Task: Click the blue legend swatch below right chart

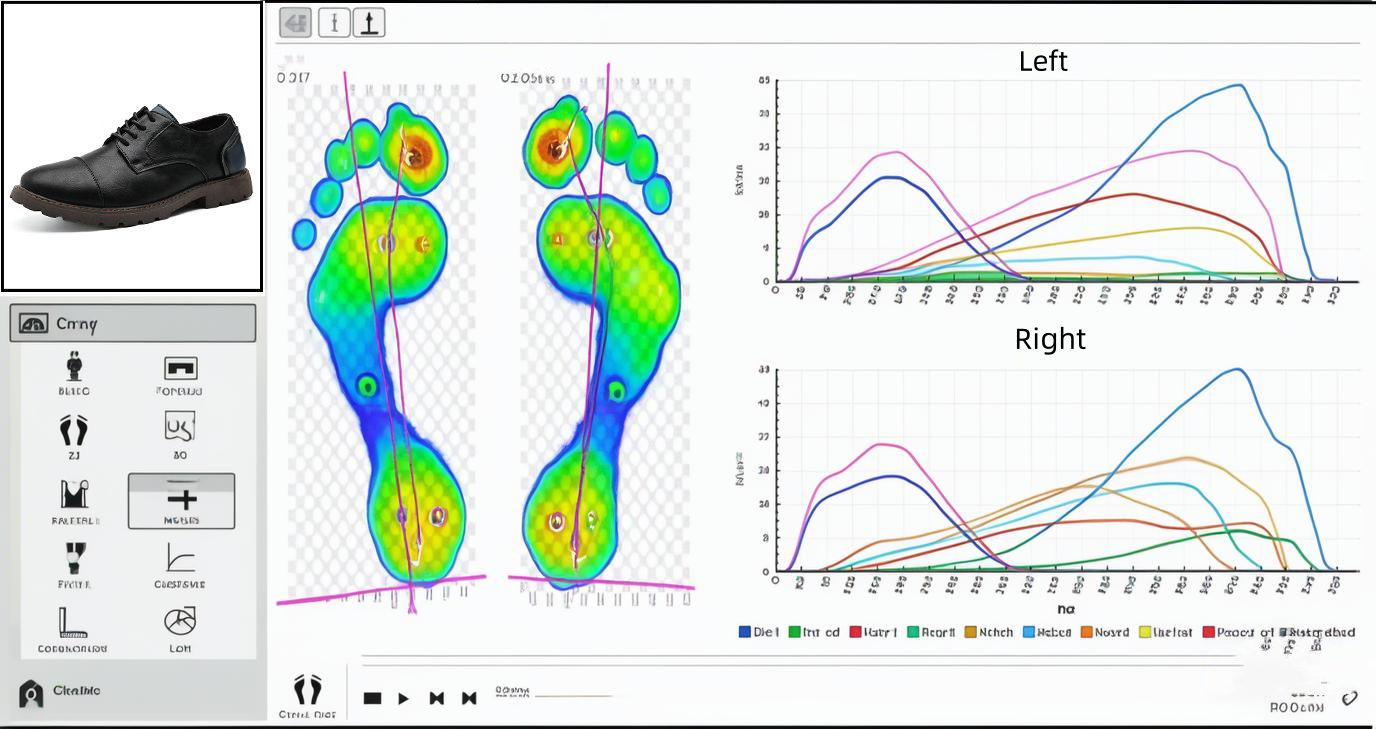Action: [x=744, y=632]
